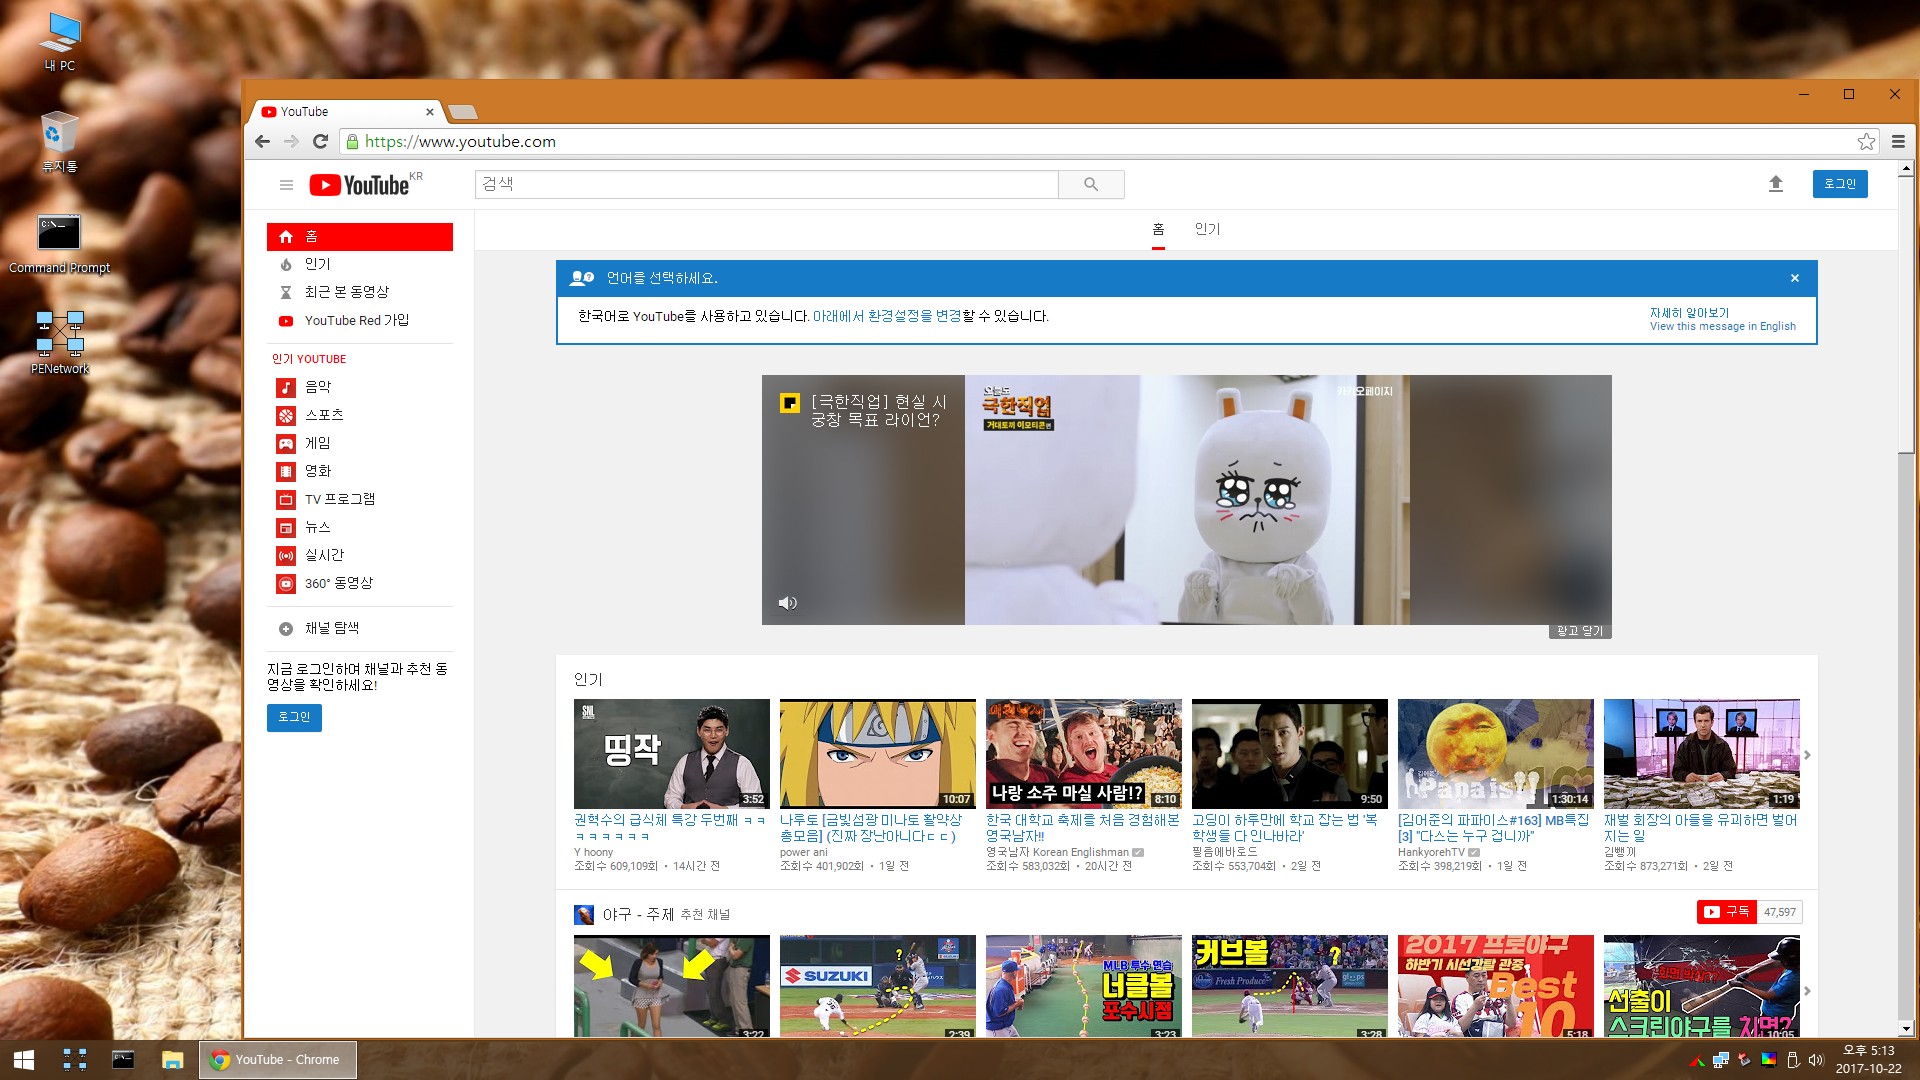Open the YouTube hamburger guide menu
The height and width of the screenshot is (1080, 1920).
tap(286, 185)
